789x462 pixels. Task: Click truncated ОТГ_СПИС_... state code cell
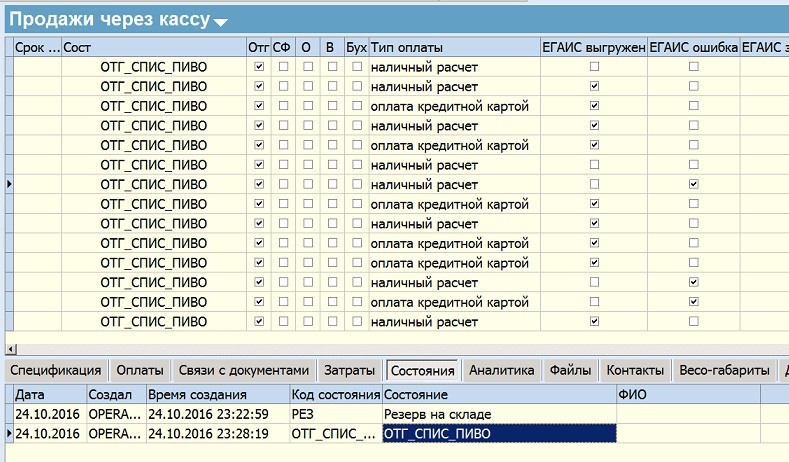336,433
